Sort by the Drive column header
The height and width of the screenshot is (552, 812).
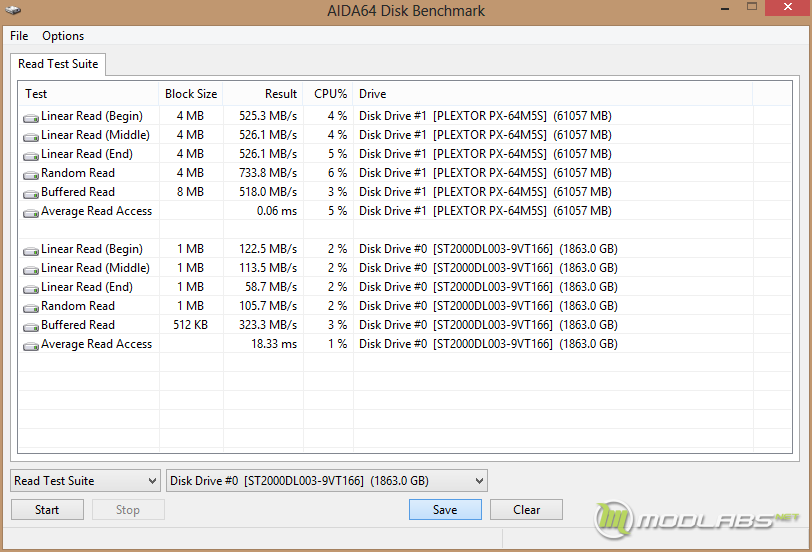553,94
